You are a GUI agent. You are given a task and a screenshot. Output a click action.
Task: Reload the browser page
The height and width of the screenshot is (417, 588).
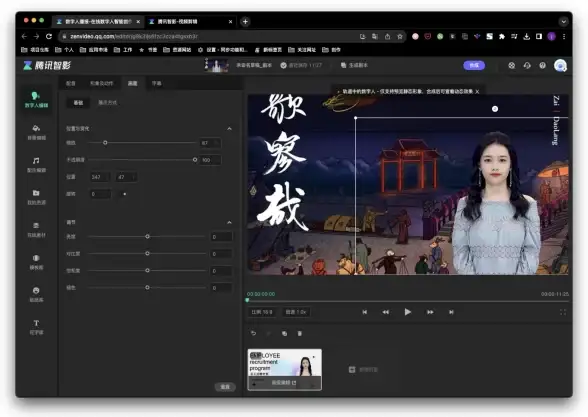click(x=49, y=36)
